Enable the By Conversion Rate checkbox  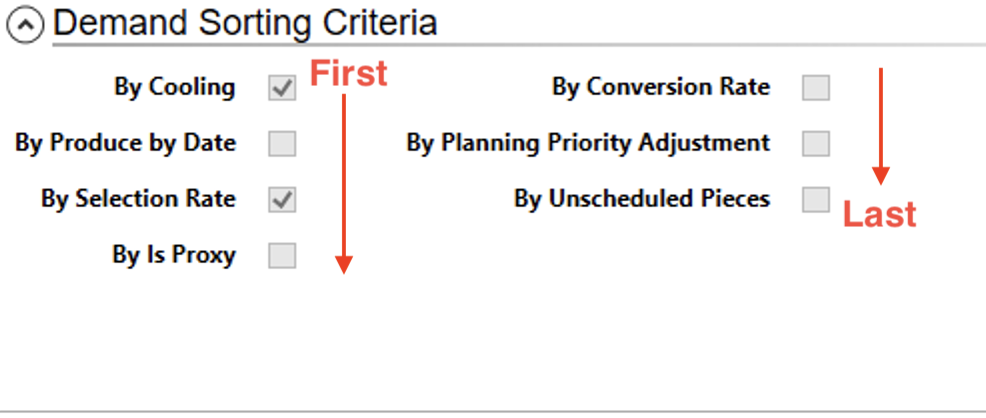[816, 88]
